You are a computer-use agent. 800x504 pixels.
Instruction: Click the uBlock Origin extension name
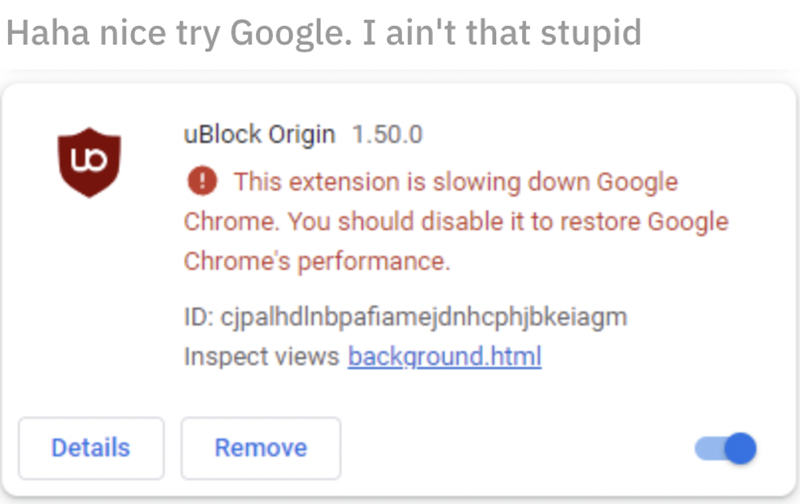click(259, 134)
